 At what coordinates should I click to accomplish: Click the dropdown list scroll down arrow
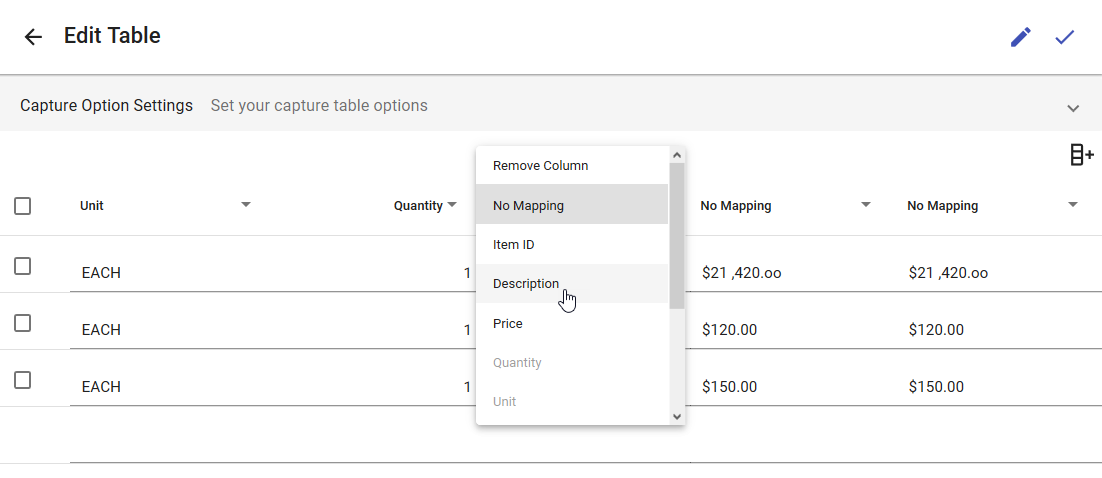tap(677, 416)
